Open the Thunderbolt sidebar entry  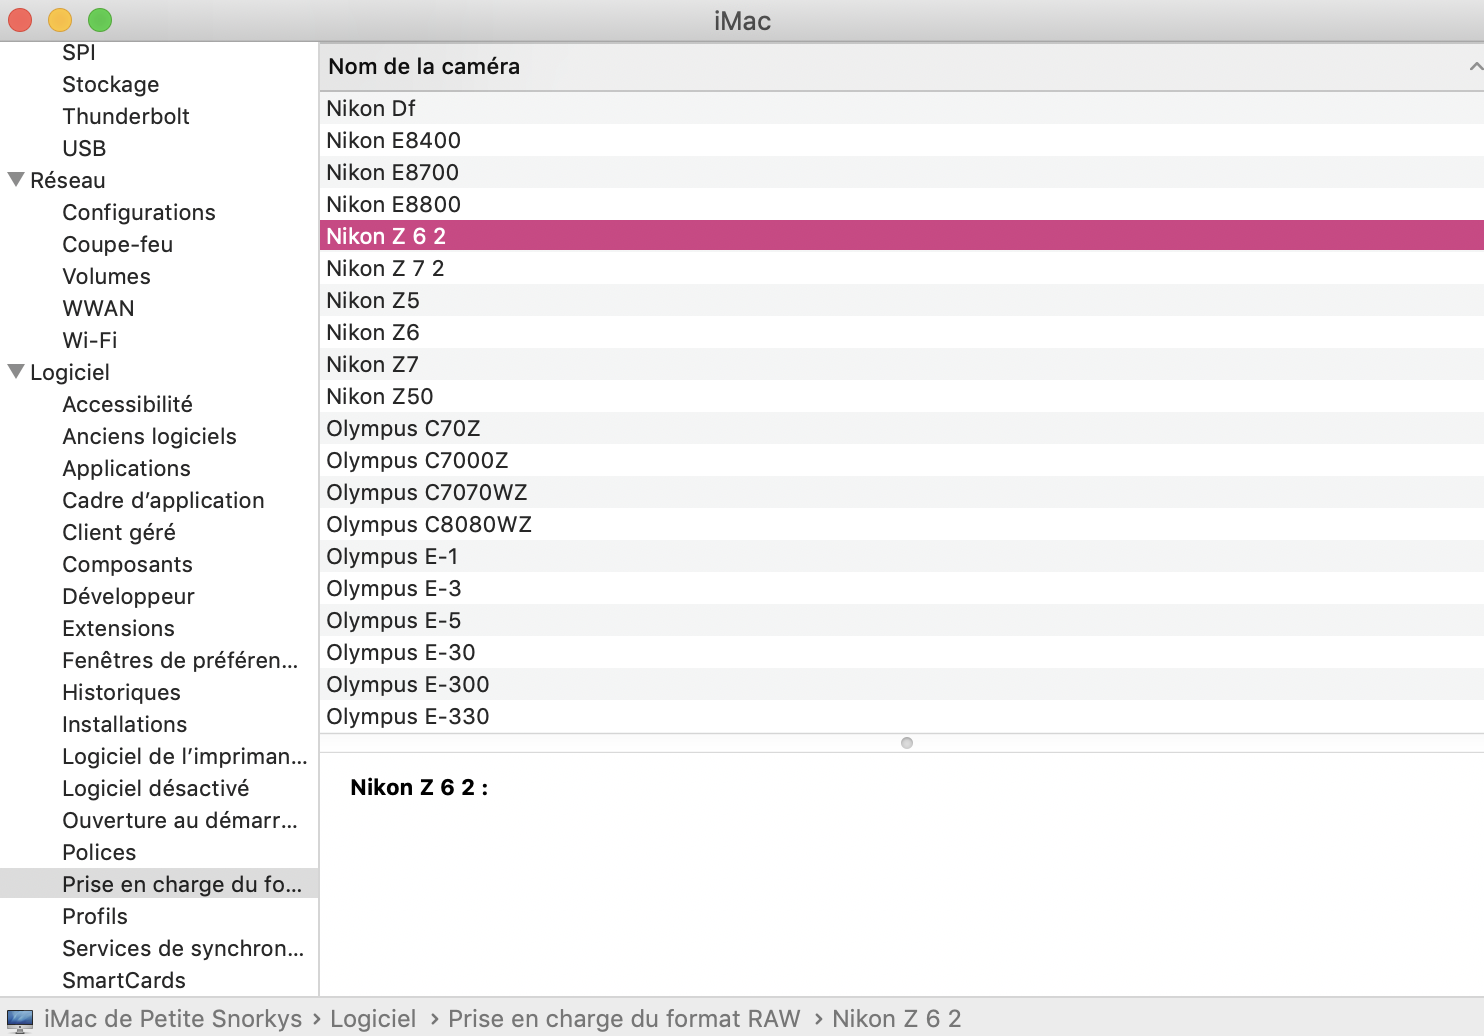(x=126, y=116)
